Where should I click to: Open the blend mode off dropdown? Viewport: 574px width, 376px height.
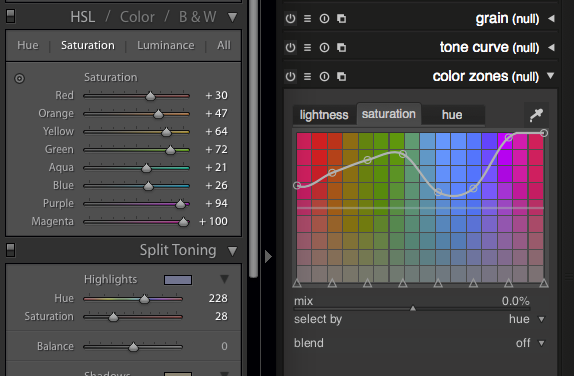pyautogui.click(x=530, y=343)
